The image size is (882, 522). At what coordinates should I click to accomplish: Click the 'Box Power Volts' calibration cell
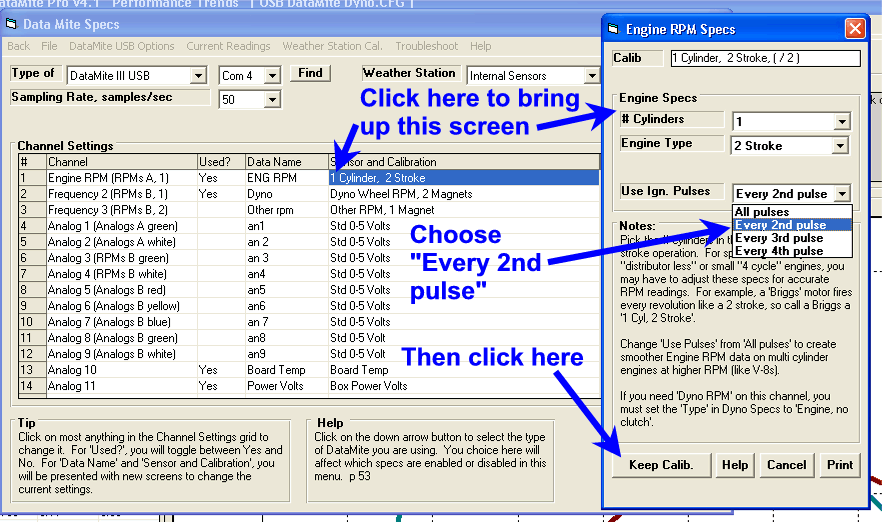click(464, 386)
